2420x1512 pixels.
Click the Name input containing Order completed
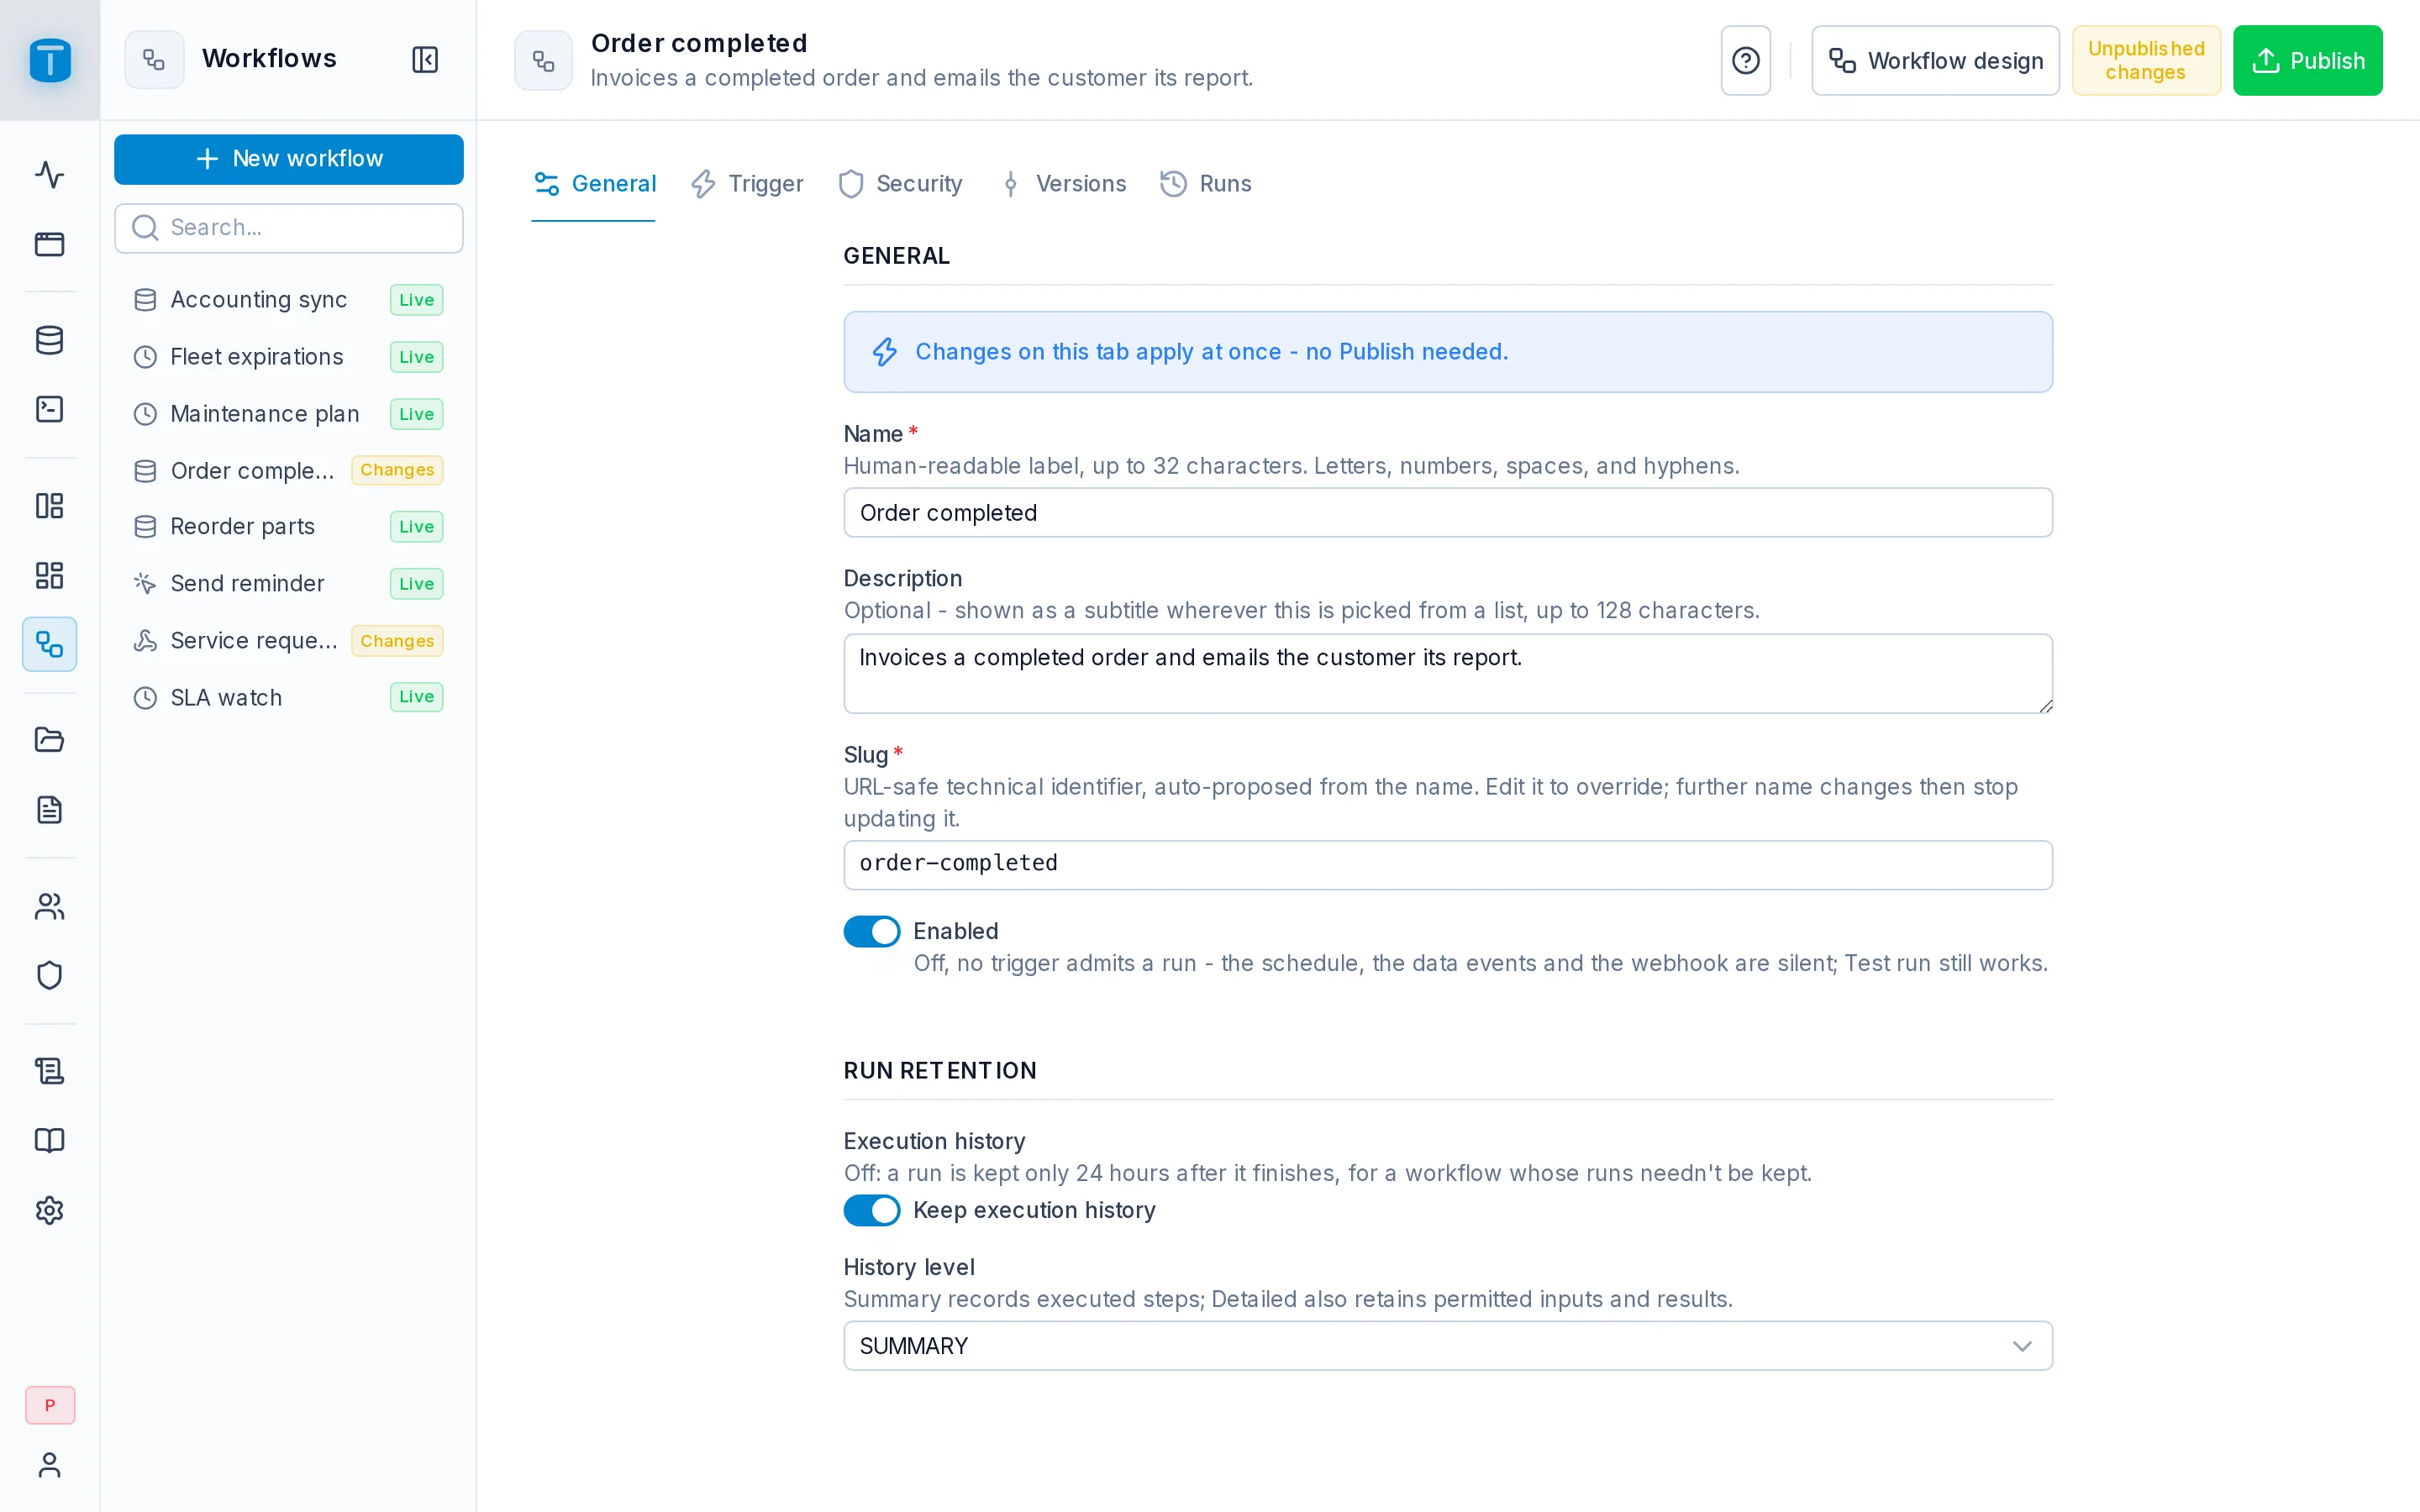coord(1448,512)
